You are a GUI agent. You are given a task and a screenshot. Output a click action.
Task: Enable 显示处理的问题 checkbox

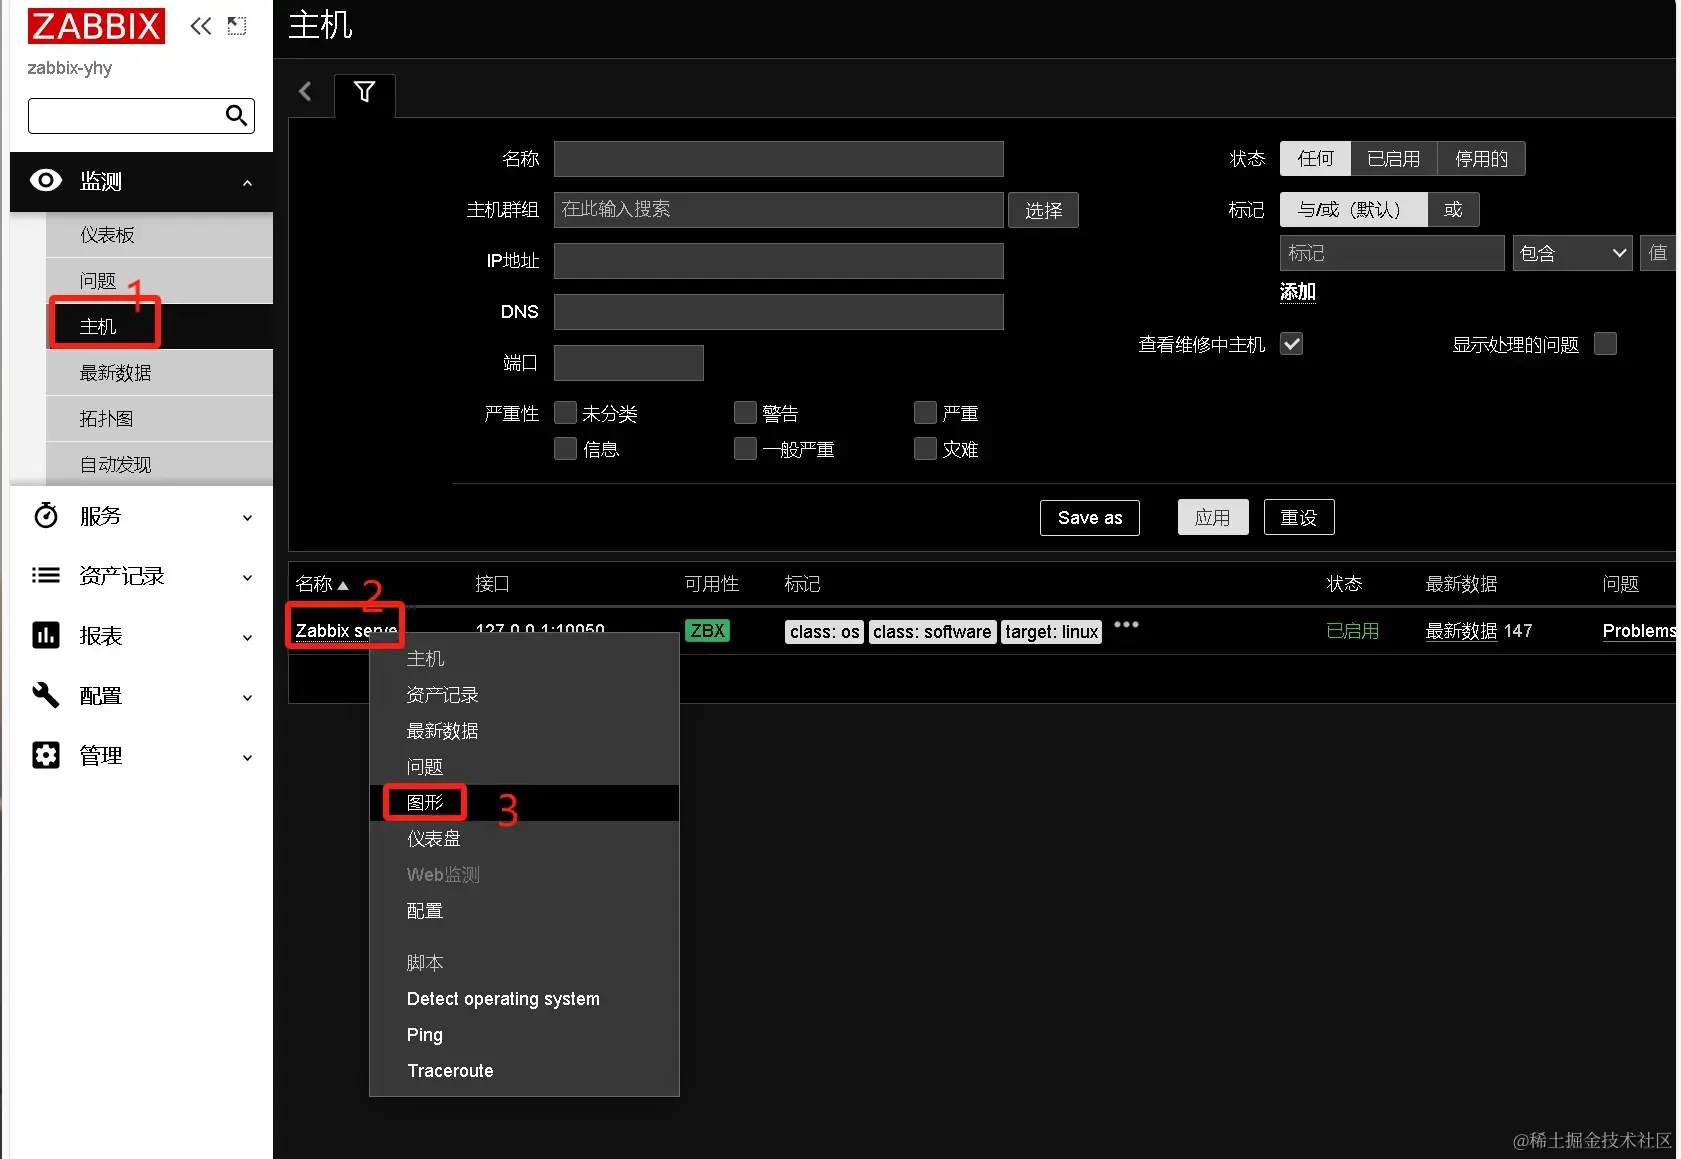tap(1605, 344)
